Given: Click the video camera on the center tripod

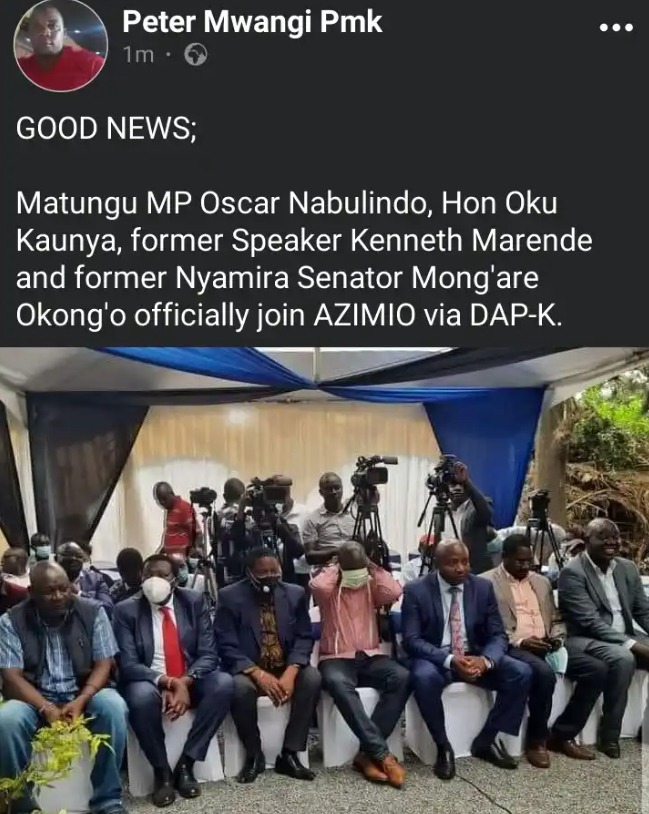Looking at the screenshot, I should (x=372, y=470).
